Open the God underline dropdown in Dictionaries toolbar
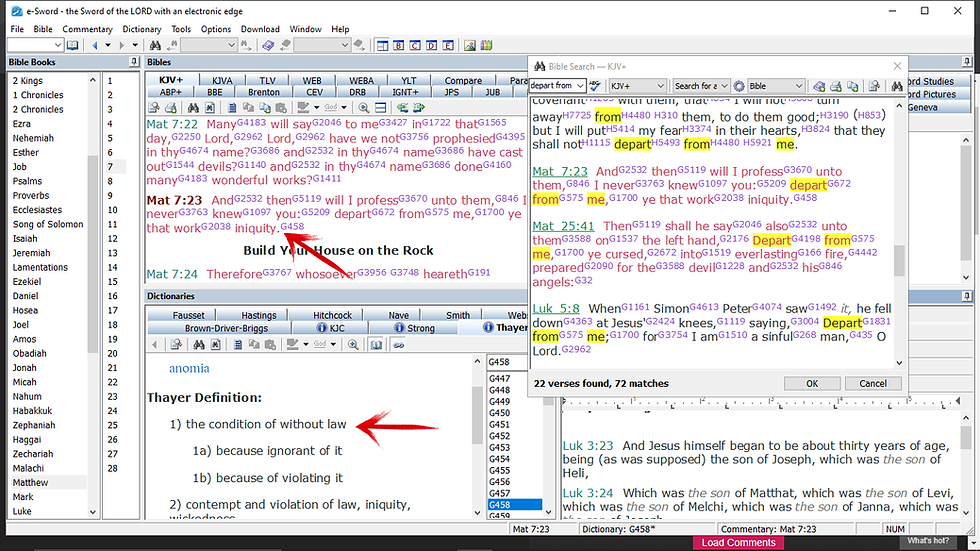The height and width of the screenshot is (551, 980). coord(333,344)
